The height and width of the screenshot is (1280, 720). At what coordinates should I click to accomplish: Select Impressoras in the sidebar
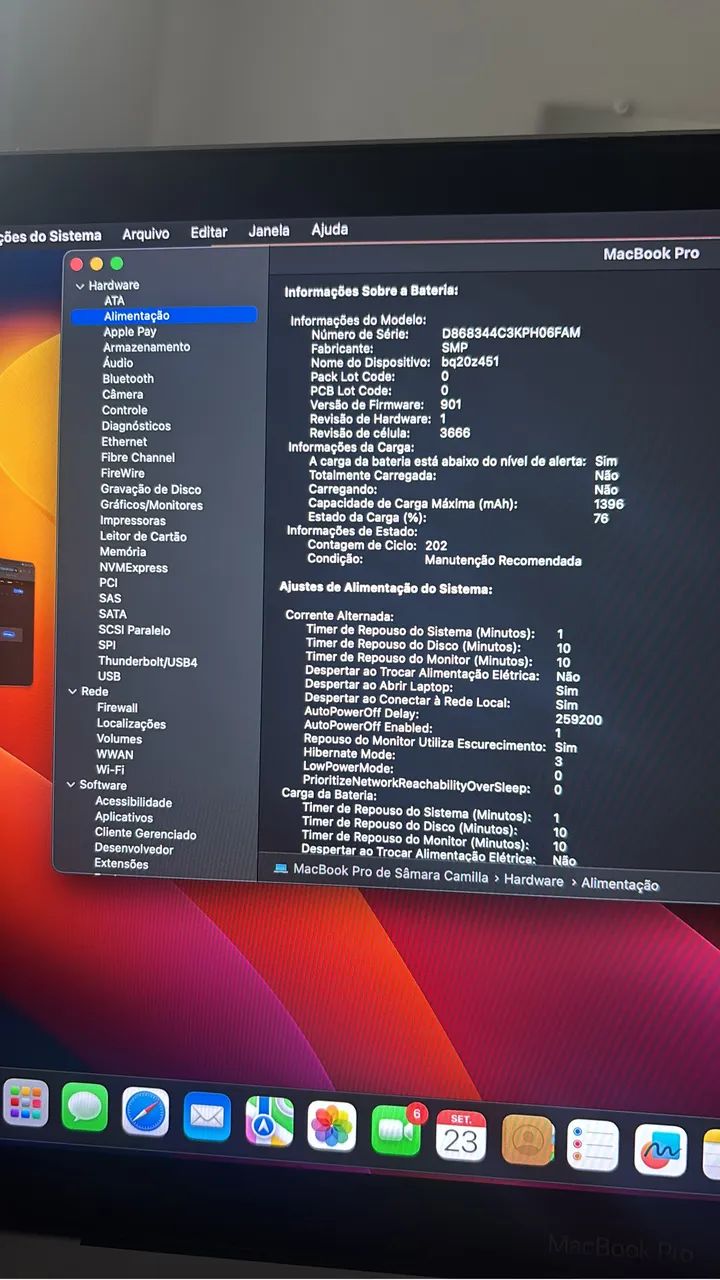pos(133,520)
